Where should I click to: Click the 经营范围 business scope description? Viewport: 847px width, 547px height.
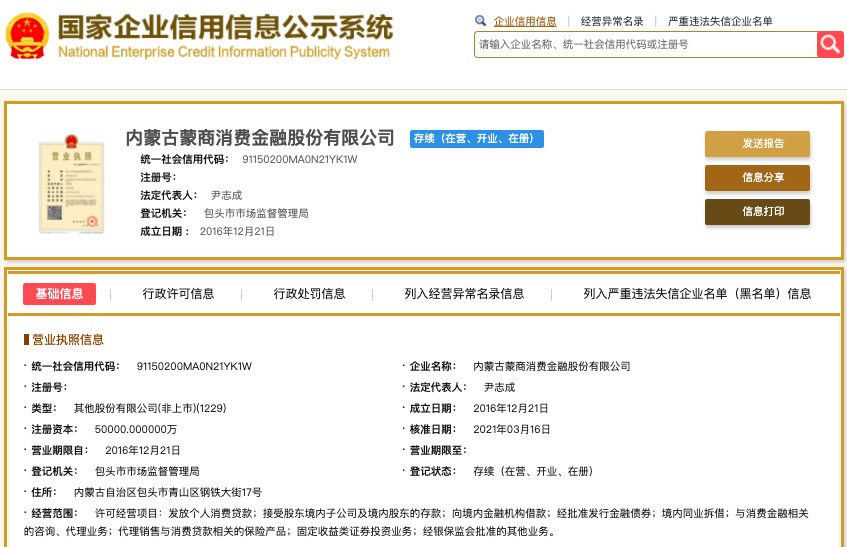[416, 522]
